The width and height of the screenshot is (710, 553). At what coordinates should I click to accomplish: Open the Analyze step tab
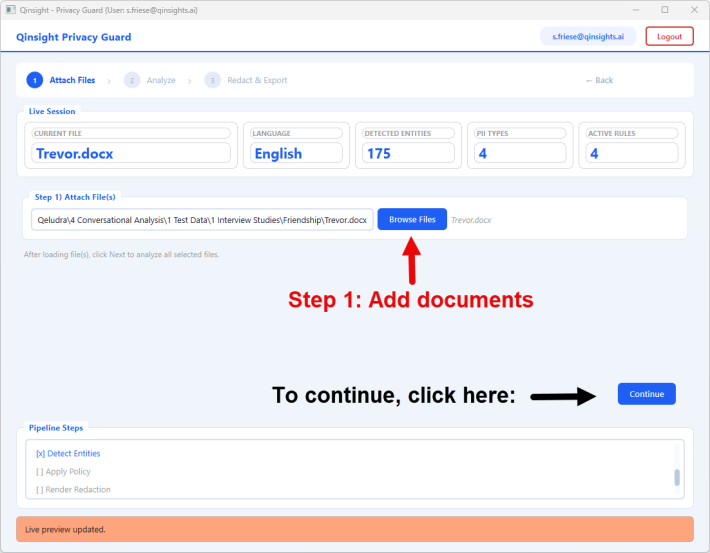pos(161,80)
